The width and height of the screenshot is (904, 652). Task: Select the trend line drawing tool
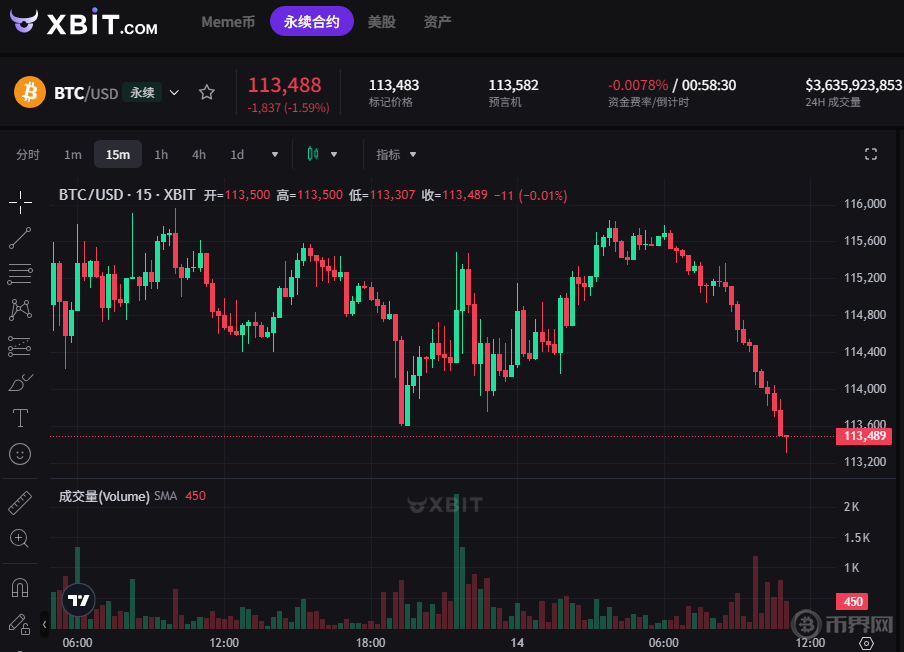[20, 238]
